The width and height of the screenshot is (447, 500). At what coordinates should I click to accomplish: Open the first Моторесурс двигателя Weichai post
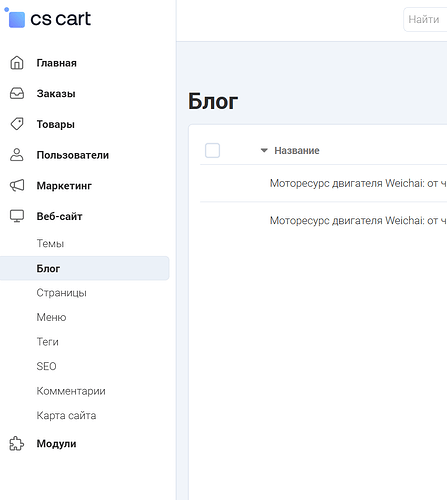358,183
